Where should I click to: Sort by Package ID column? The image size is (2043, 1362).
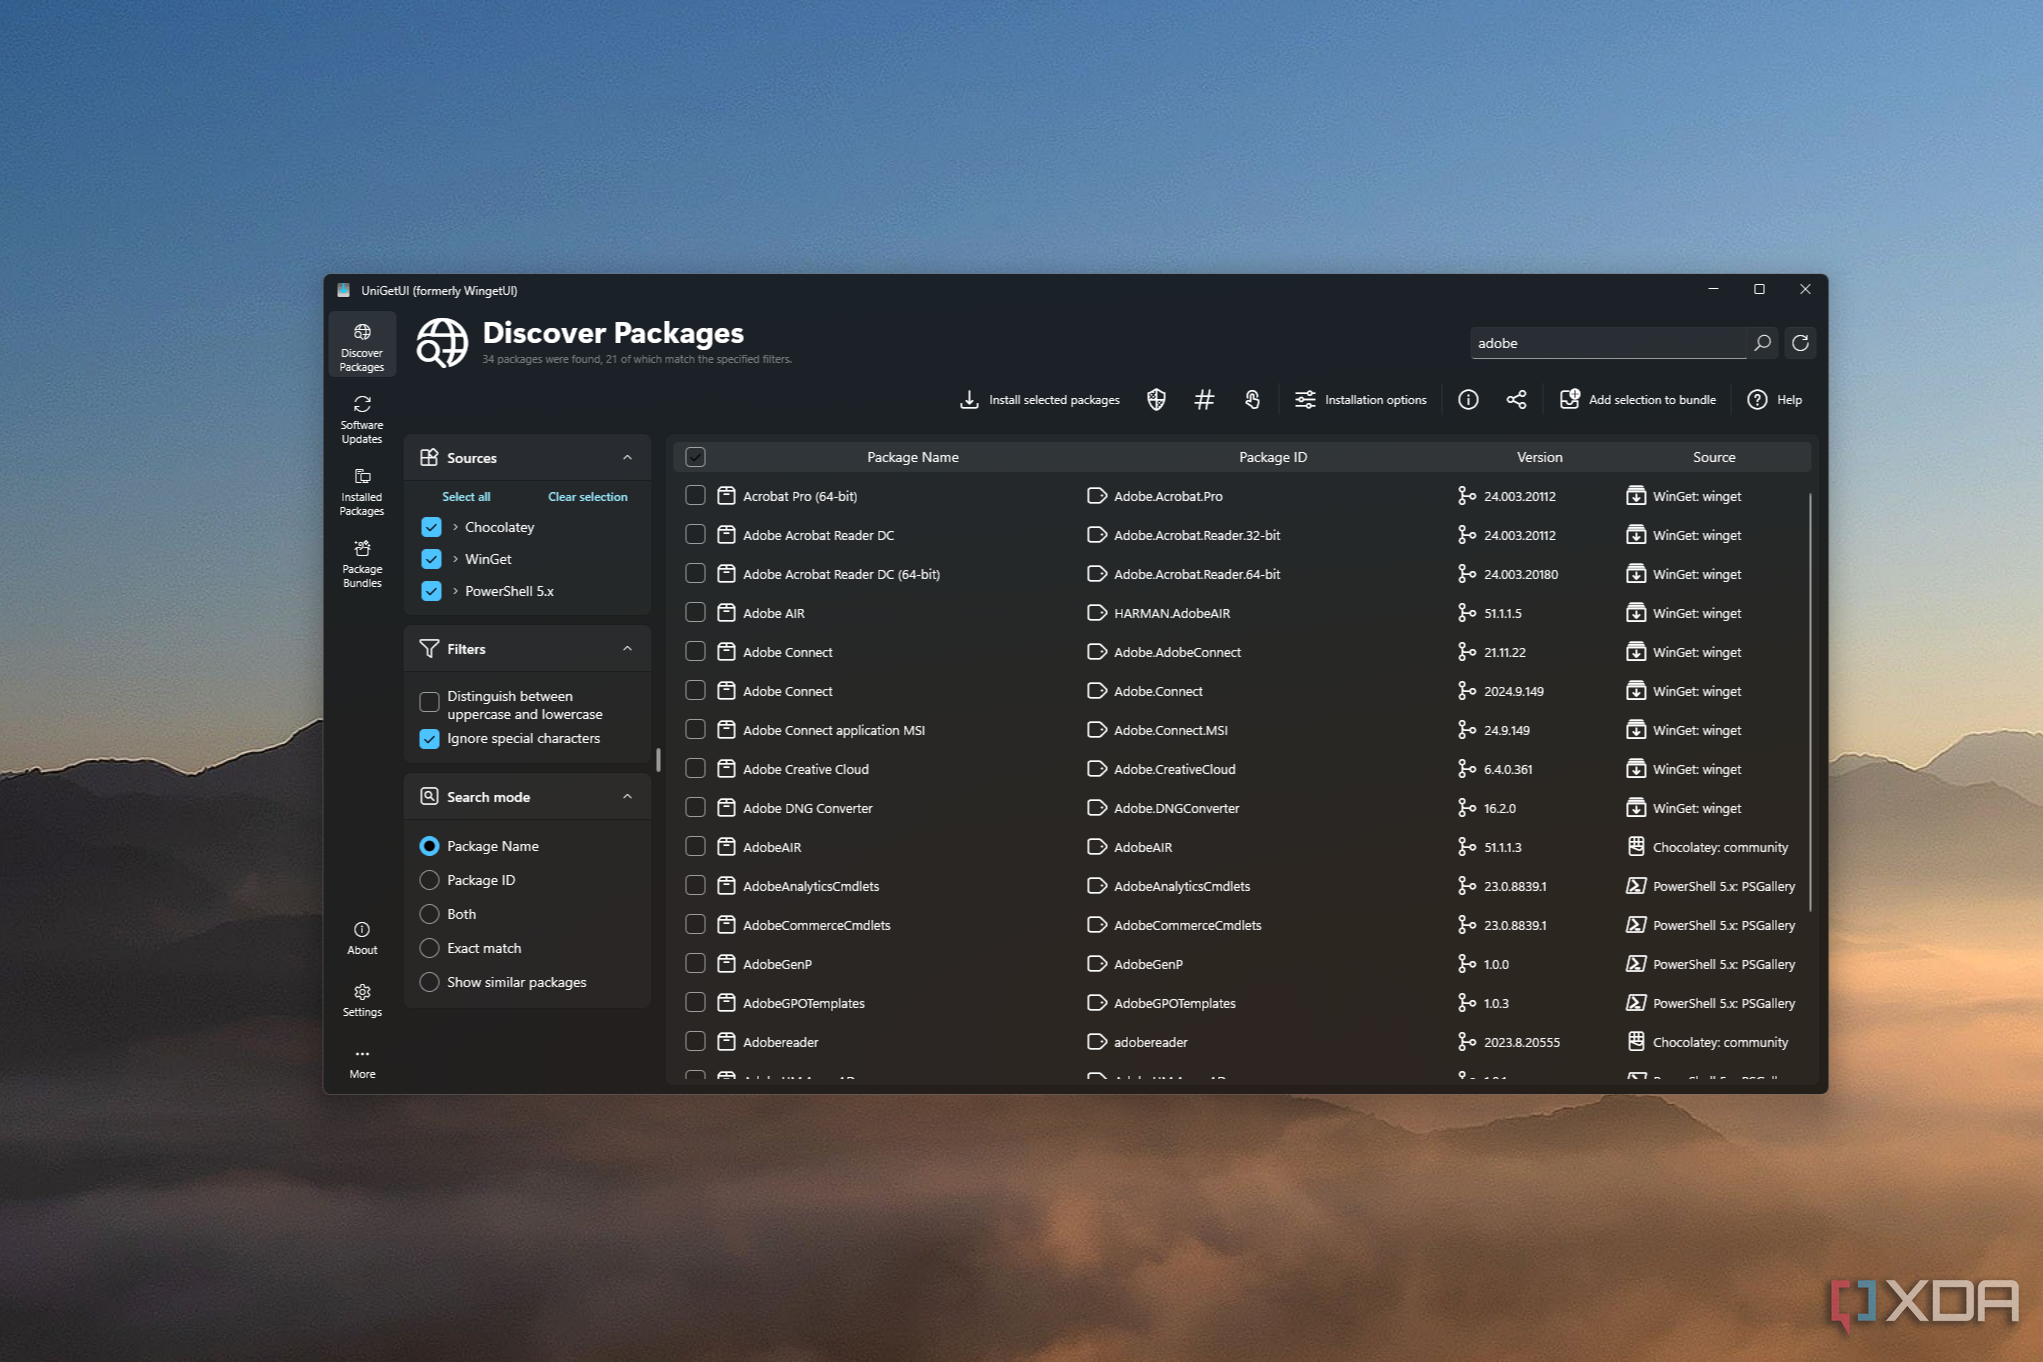[1272, 457]
